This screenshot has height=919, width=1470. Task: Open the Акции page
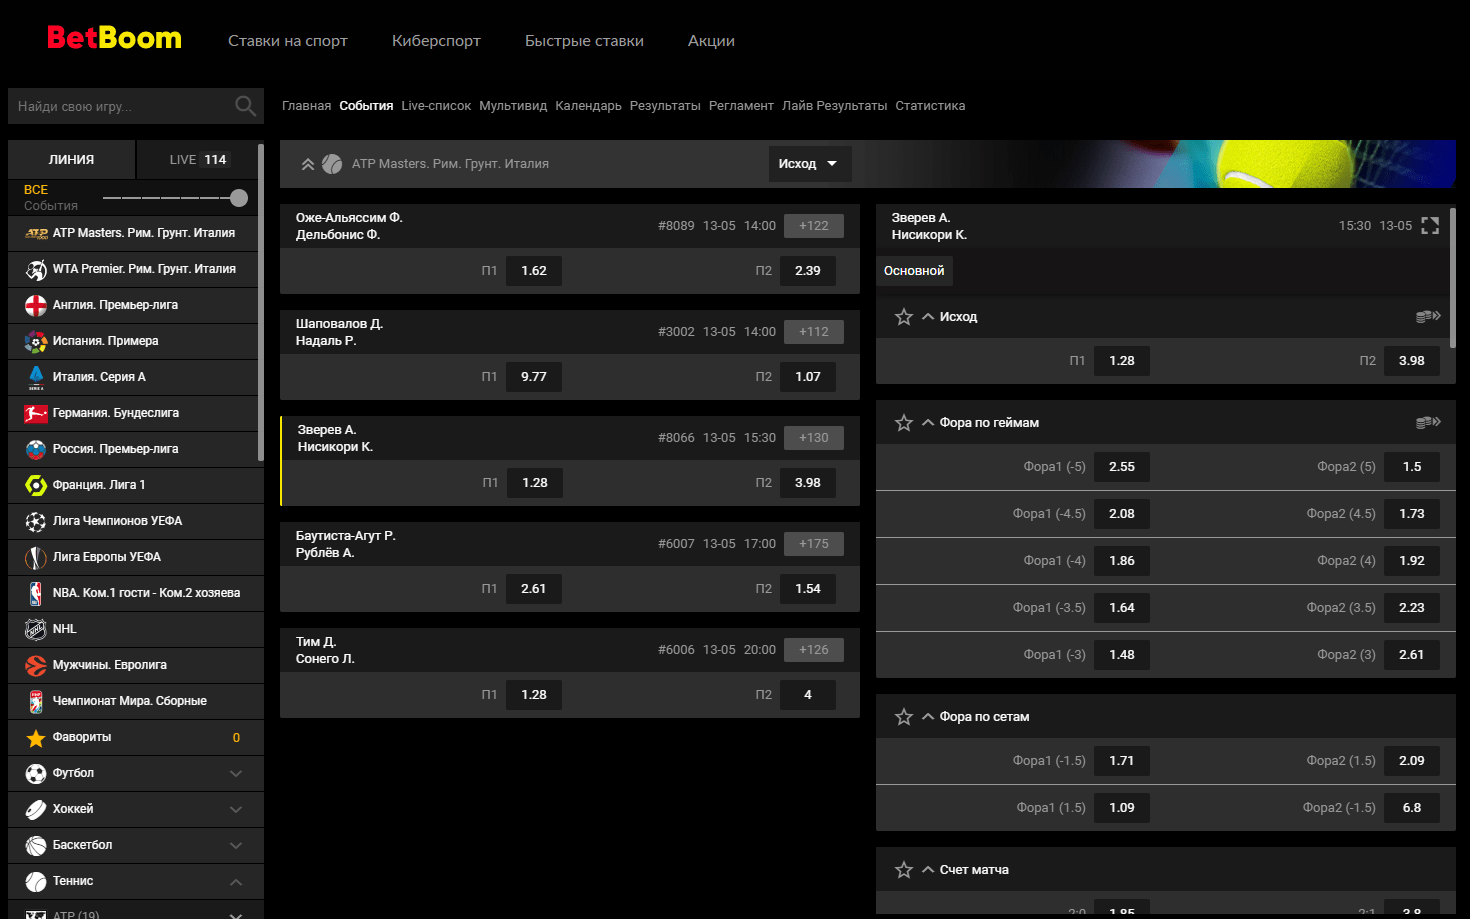point(711,41)
